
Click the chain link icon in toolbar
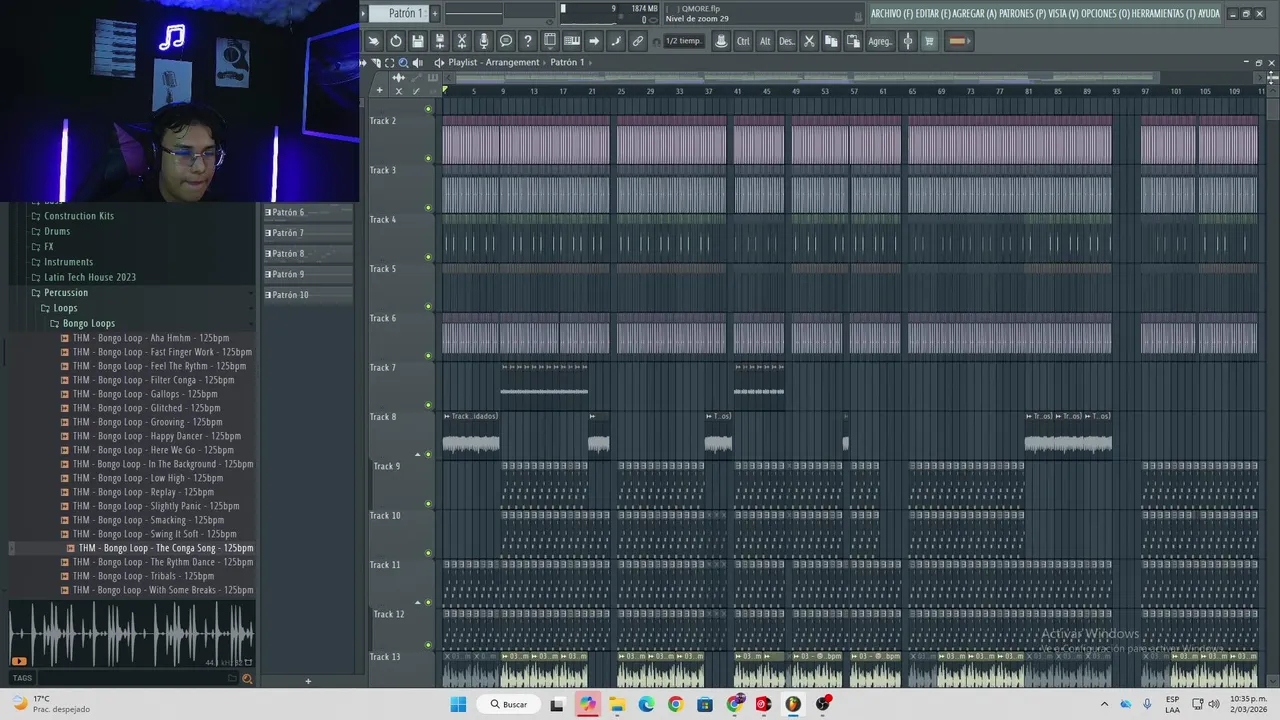tap(638, 41)
